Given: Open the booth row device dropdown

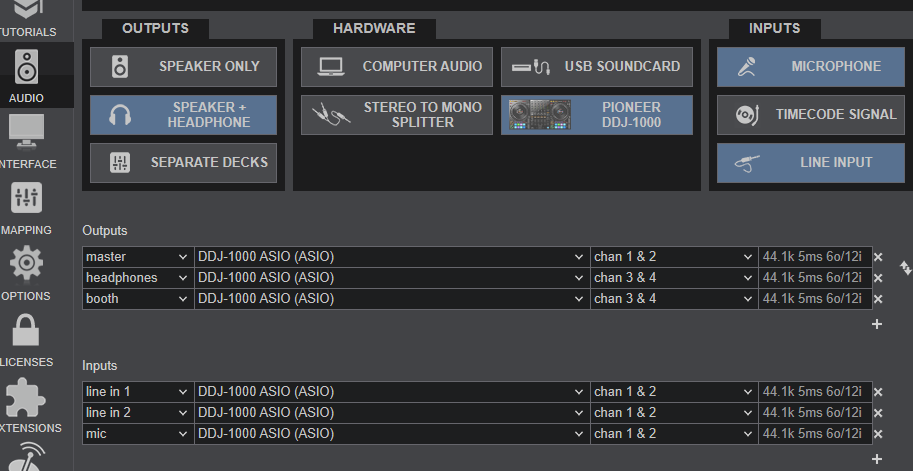Looking at the screenshot, I should pos(392,299).
